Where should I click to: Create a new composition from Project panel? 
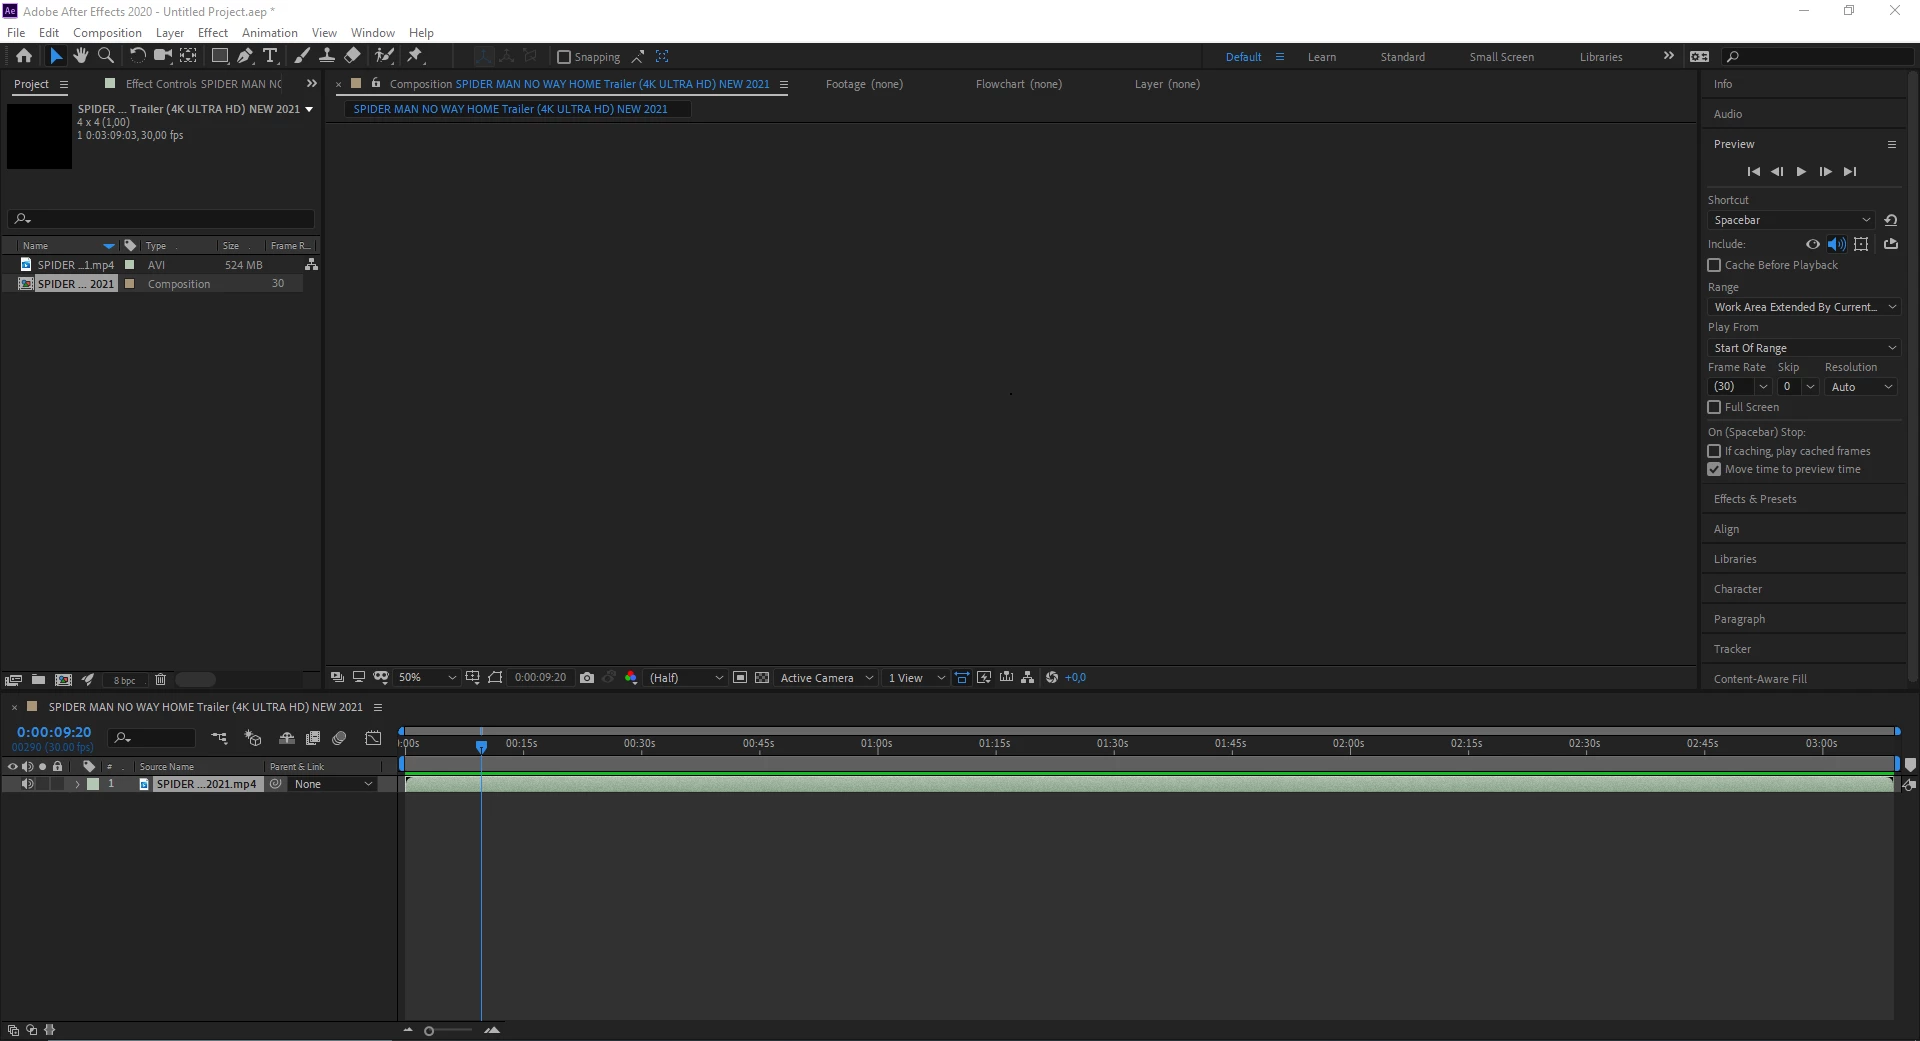click(x=63, y=679)
